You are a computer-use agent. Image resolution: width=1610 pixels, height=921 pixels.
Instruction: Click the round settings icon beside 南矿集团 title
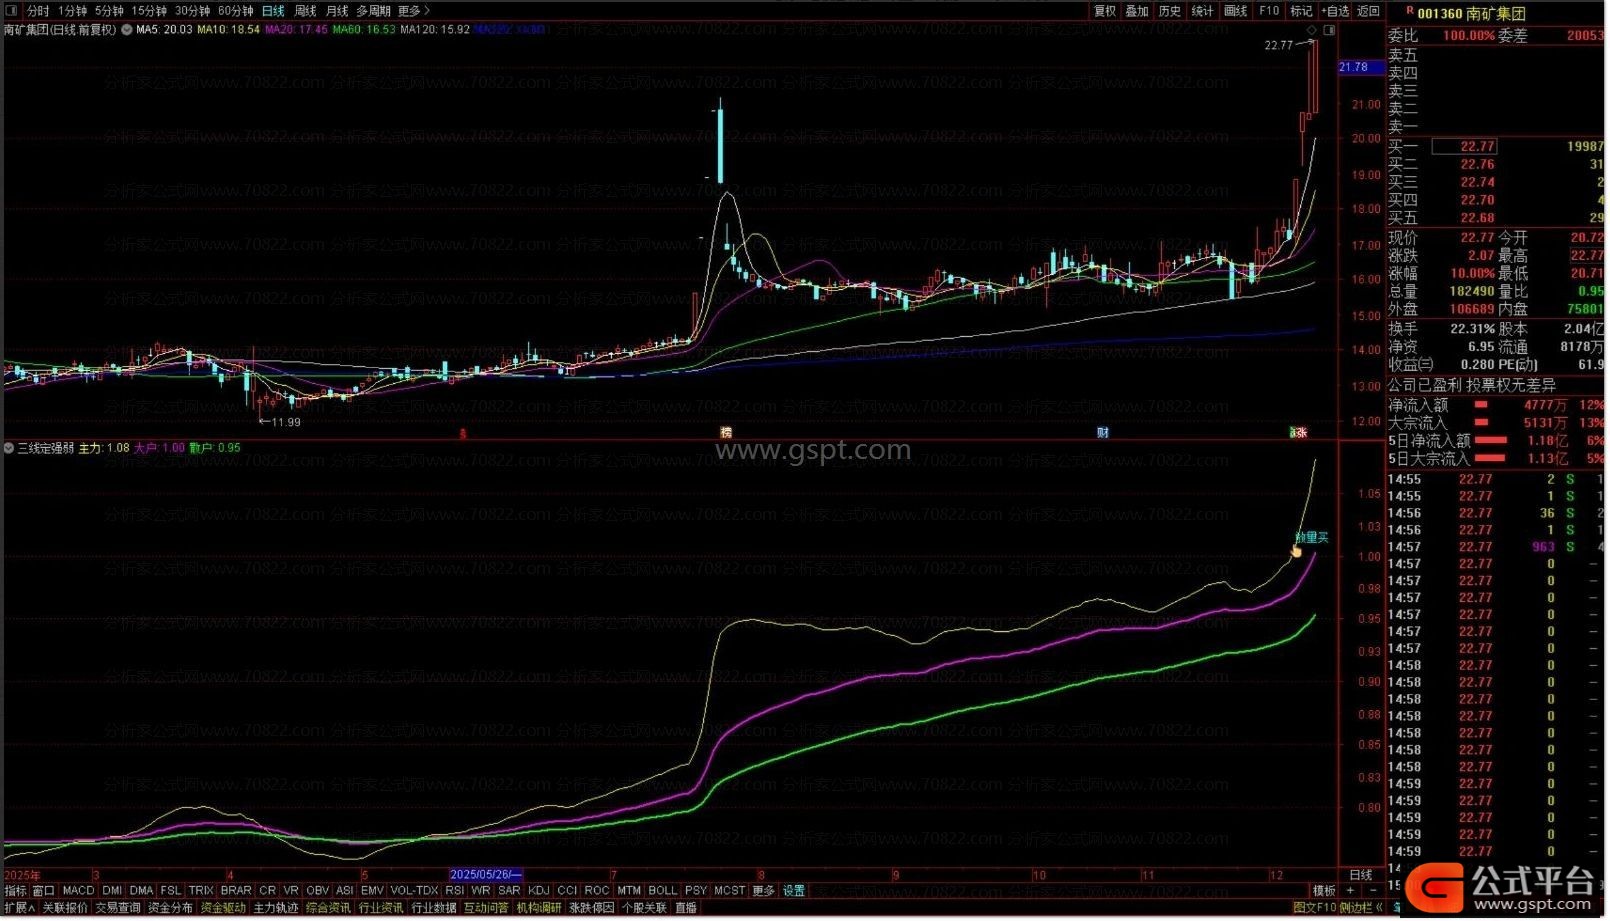tap(127, 30)
